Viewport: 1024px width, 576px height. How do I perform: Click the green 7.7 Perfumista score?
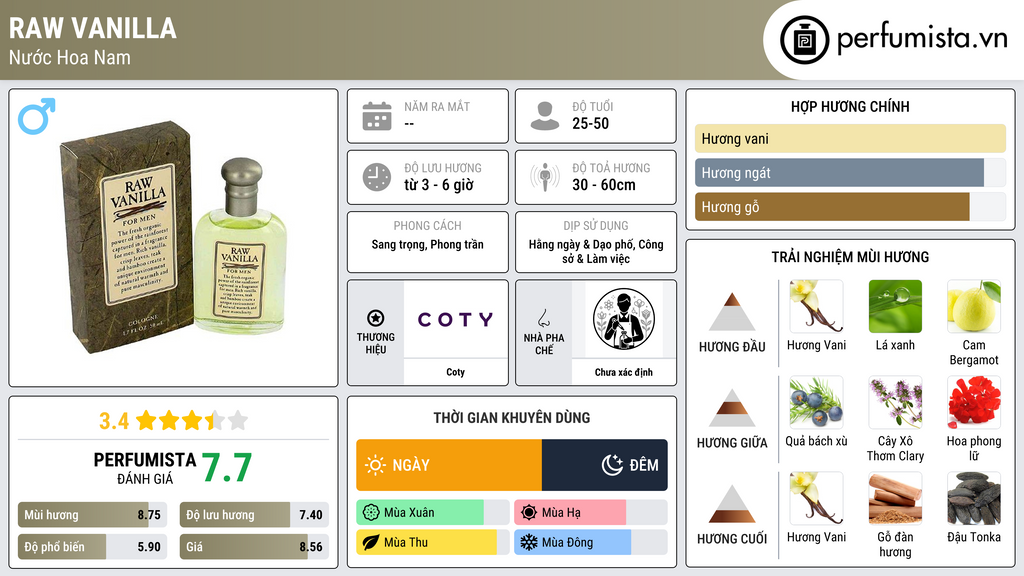click(227, 467)
